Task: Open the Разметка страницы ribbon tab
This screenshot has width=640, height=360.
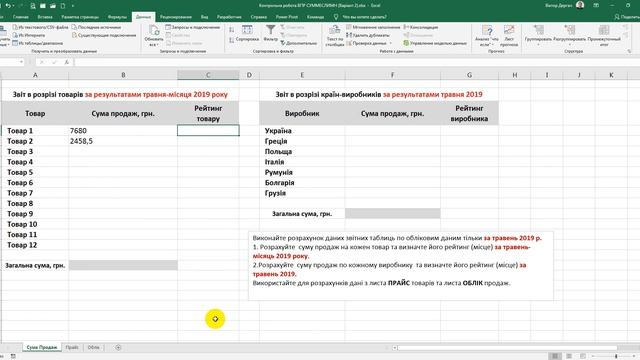Action: pos(80,17)
